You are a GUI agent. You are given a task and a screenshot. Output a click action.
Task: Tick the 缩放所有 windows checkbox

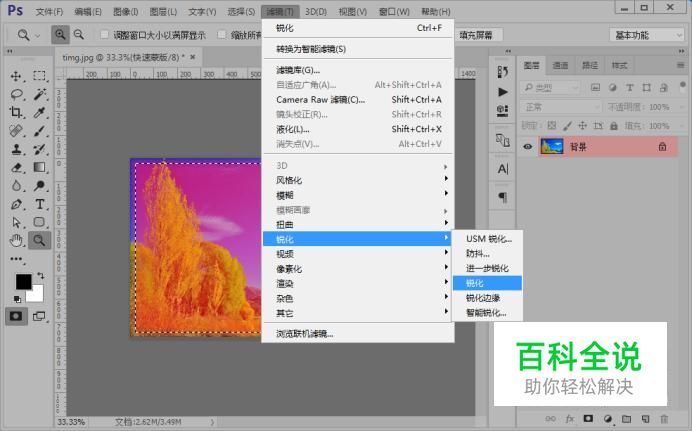coord(222,34)
